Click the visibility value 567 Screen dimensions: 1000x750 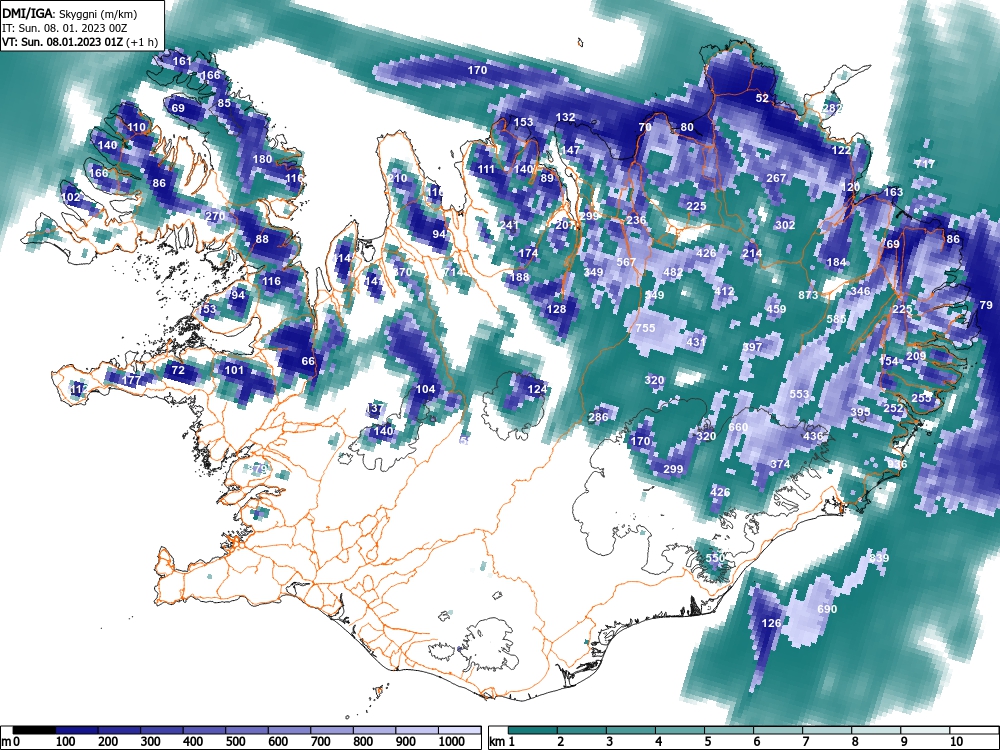point(626,262)
